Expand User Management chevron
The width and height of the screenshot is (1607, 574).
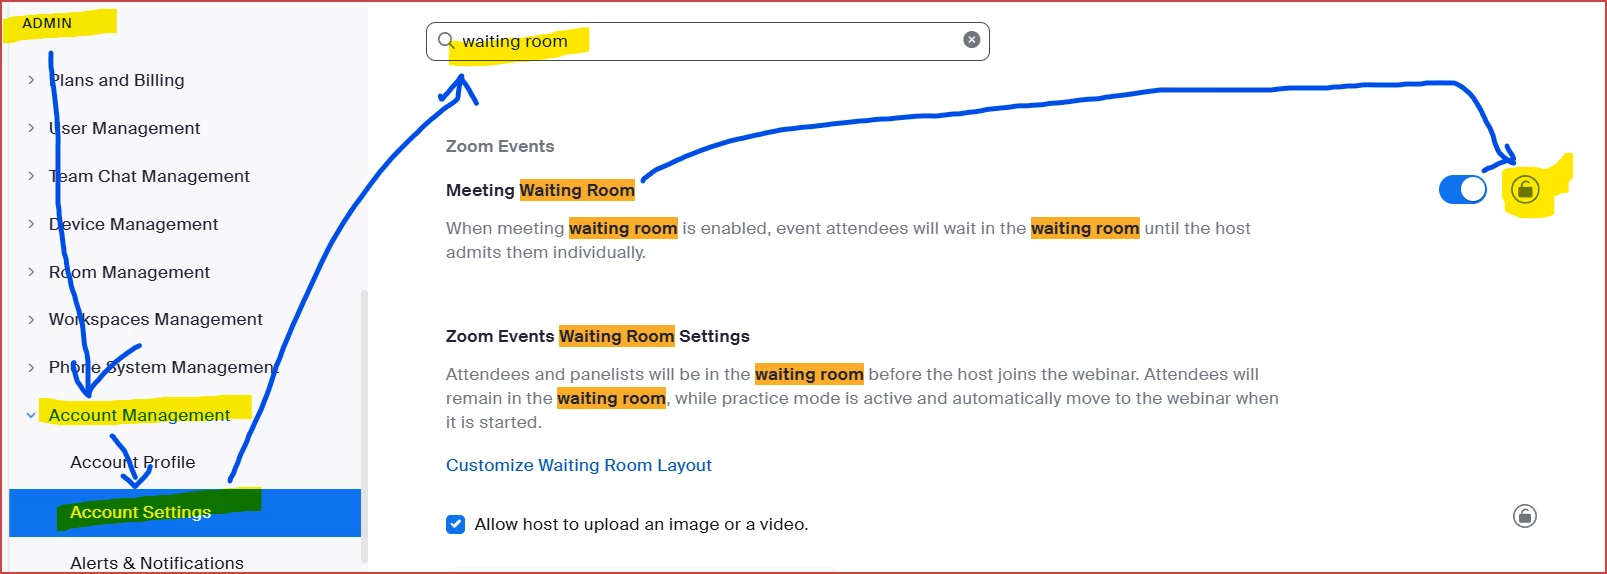pyautogui.click(x=31, y=128)
